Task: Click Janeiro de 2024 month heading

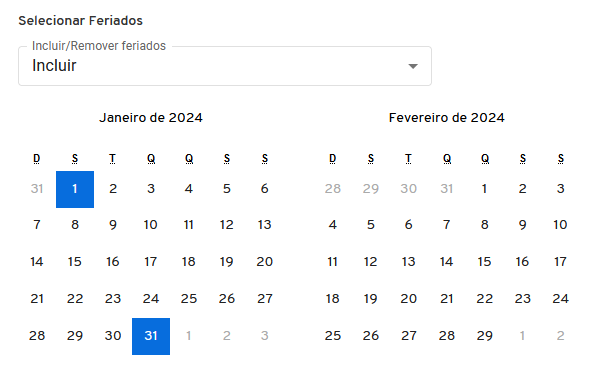Action: (x=151, y=118)
